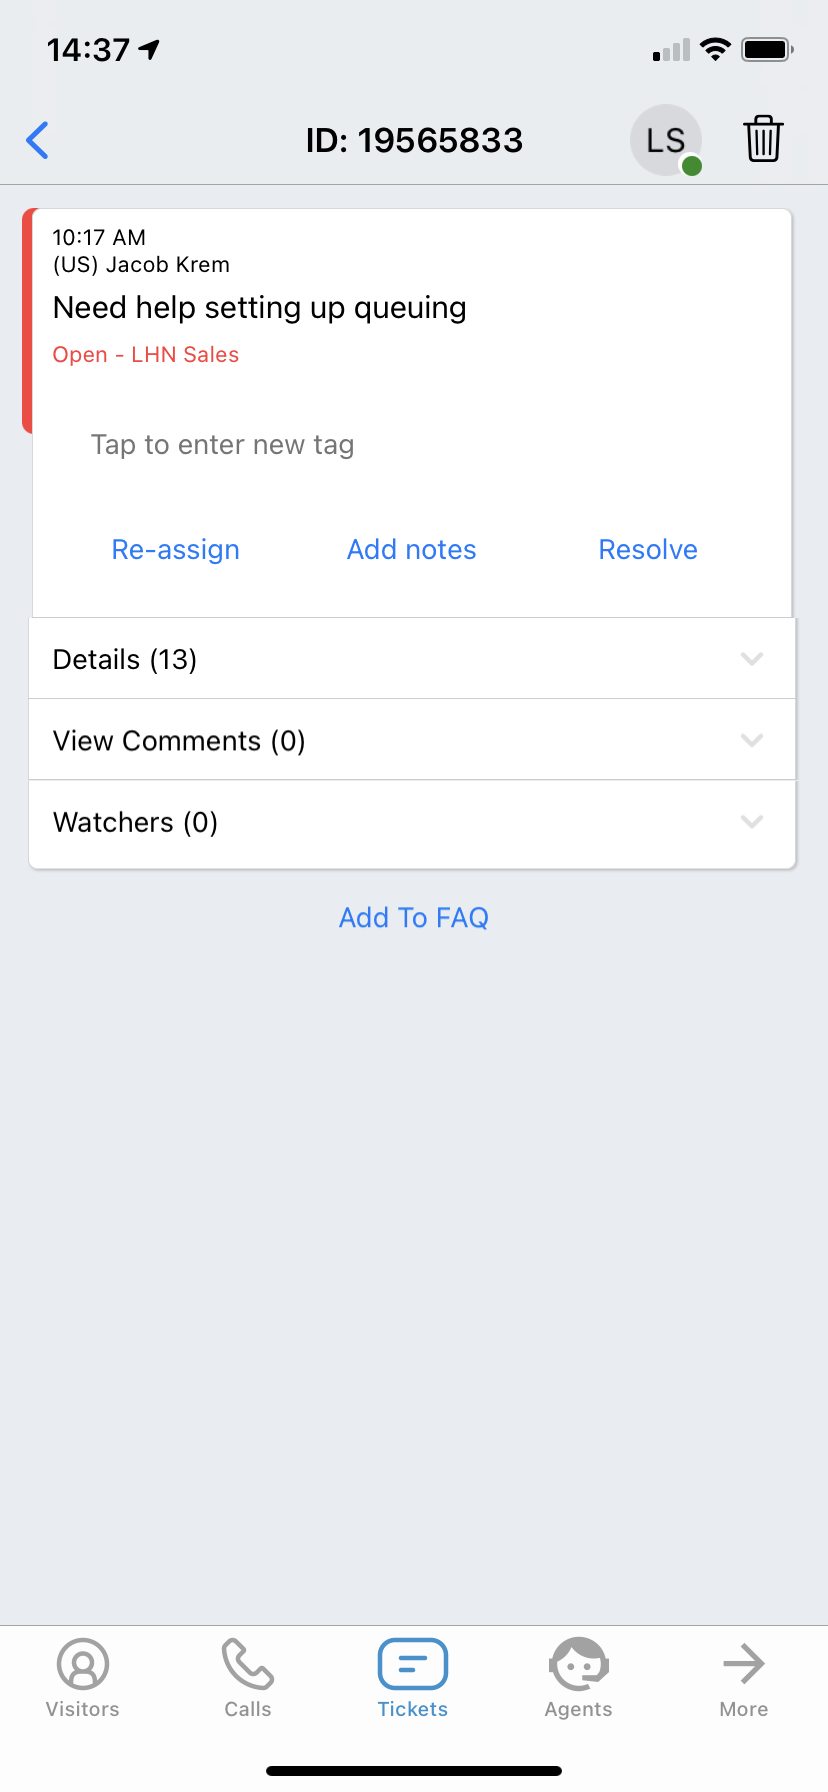This screenshot has height=1792, width=828.
Task: Expand View Comments chevron
Action: click(752, 741)
